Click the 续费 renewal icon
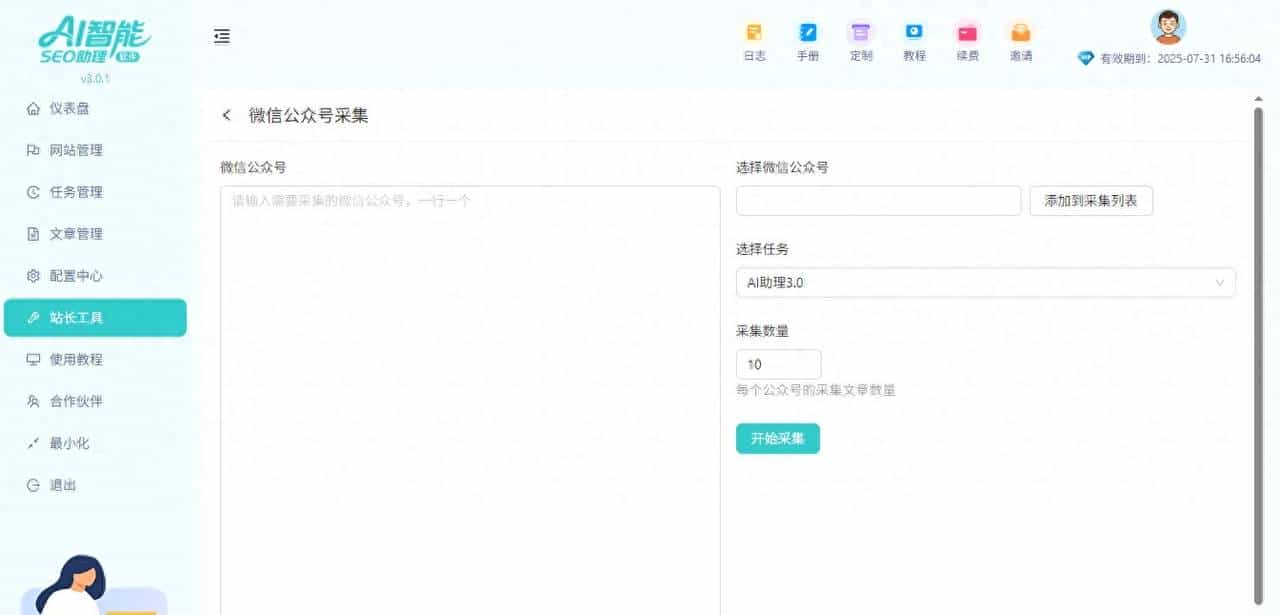This screenshot has height=615, width=1280. (967, 33)
